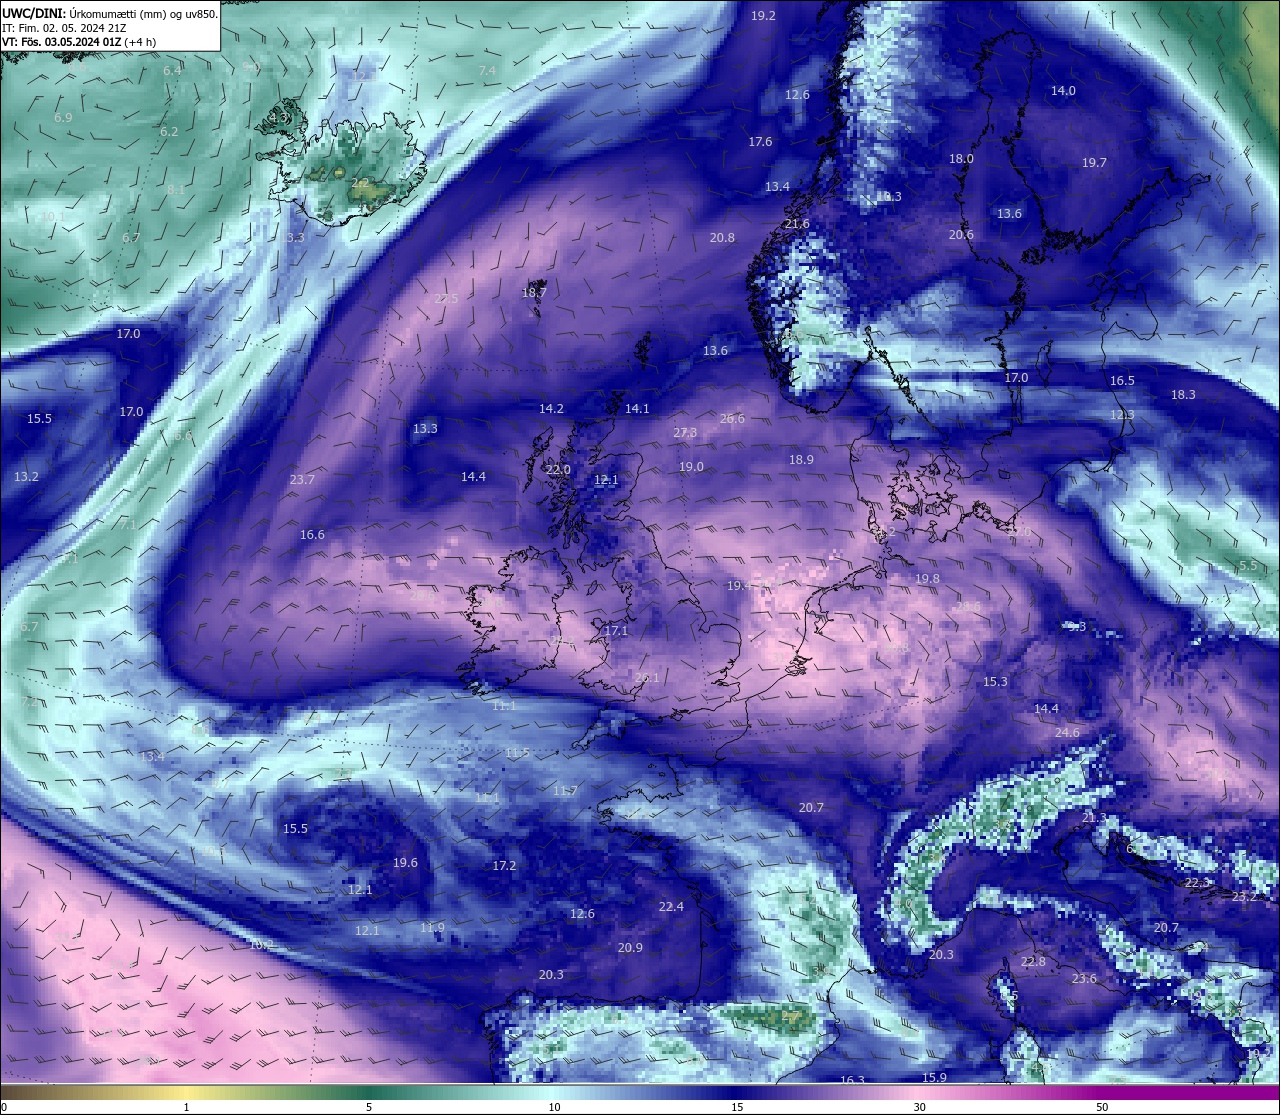Click the 23.6 value label
This screenshot has height=1115, width=1280.
(1084, 979)
